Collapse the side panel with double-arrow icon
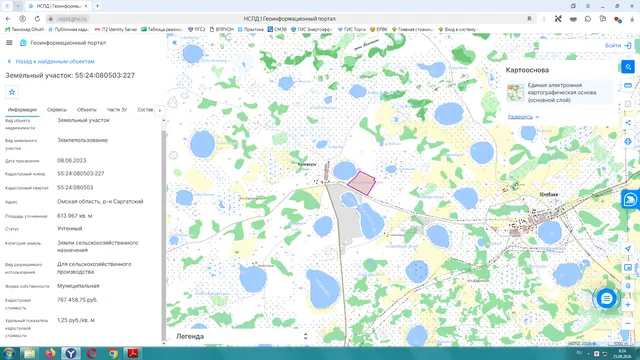Viewport: 640px width, 360px height. click(174, 42)
